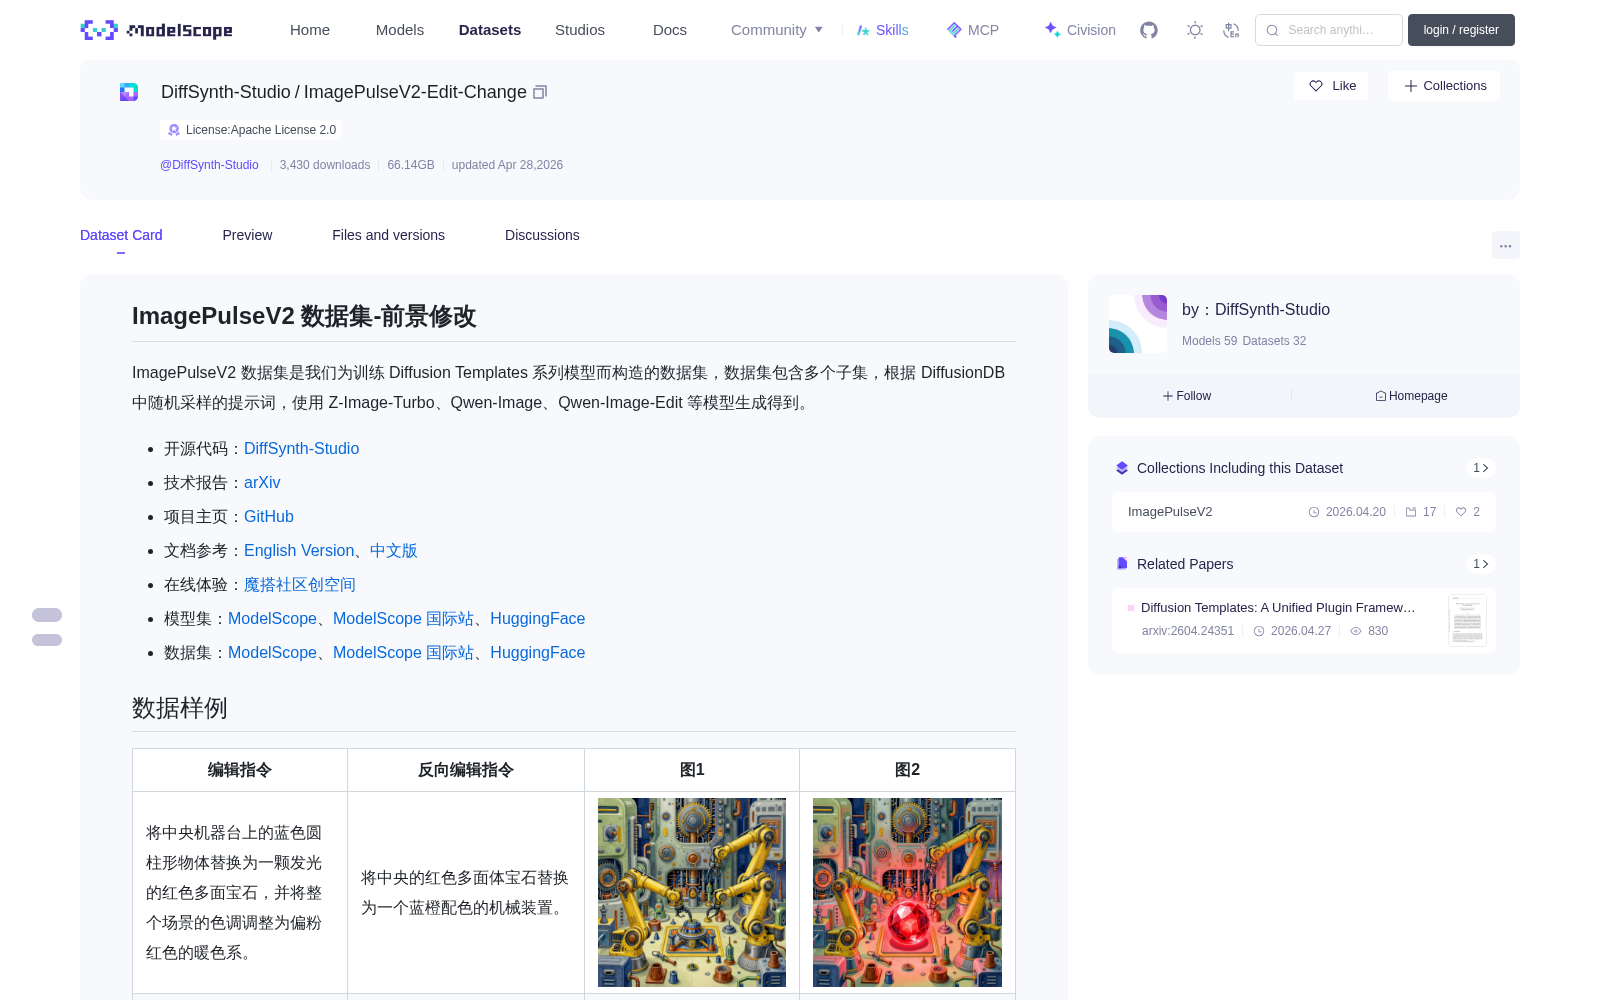
Task: Open the ImagePulseV2 collection entry
Action: [1304, 512]
